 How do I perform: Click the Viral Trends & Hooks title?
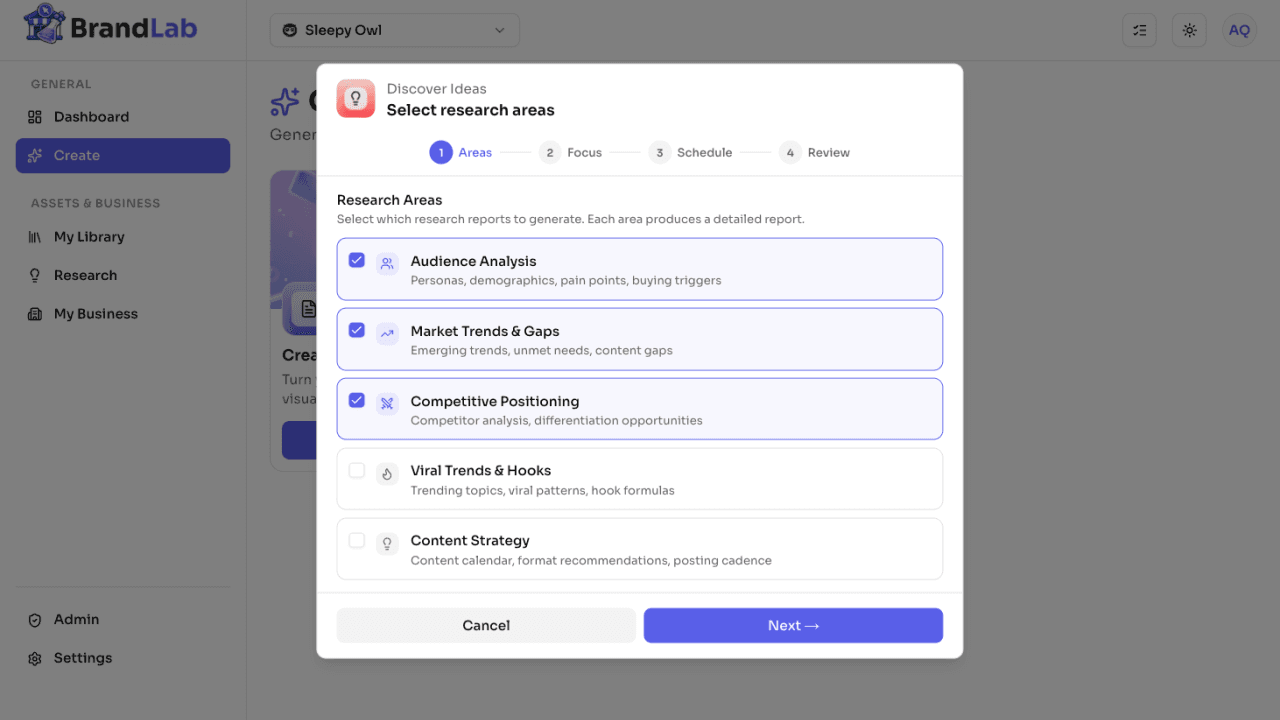pyautogui.click(x=481, y=471)
